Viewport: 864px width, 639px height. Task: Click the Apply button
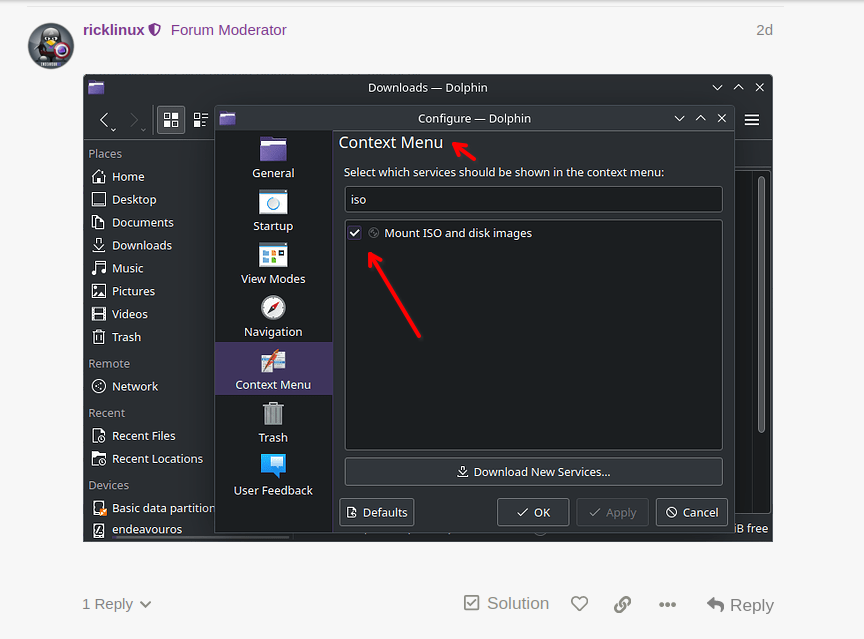(x=612, y=512)
